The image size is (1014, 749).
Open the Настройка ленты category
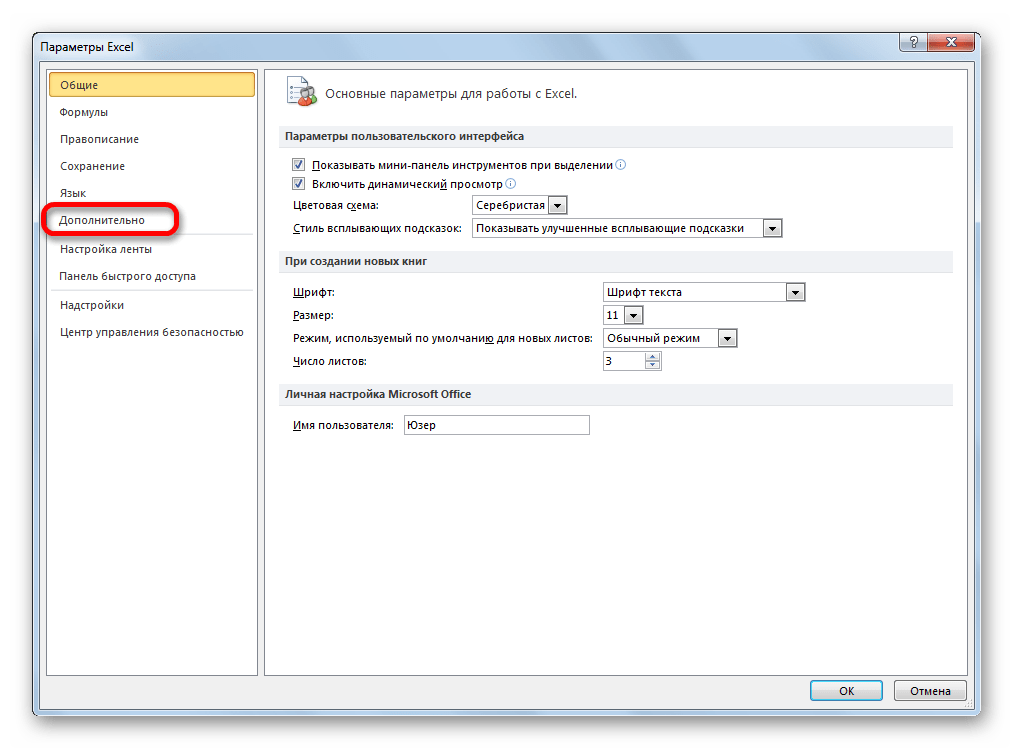[105, 249]
